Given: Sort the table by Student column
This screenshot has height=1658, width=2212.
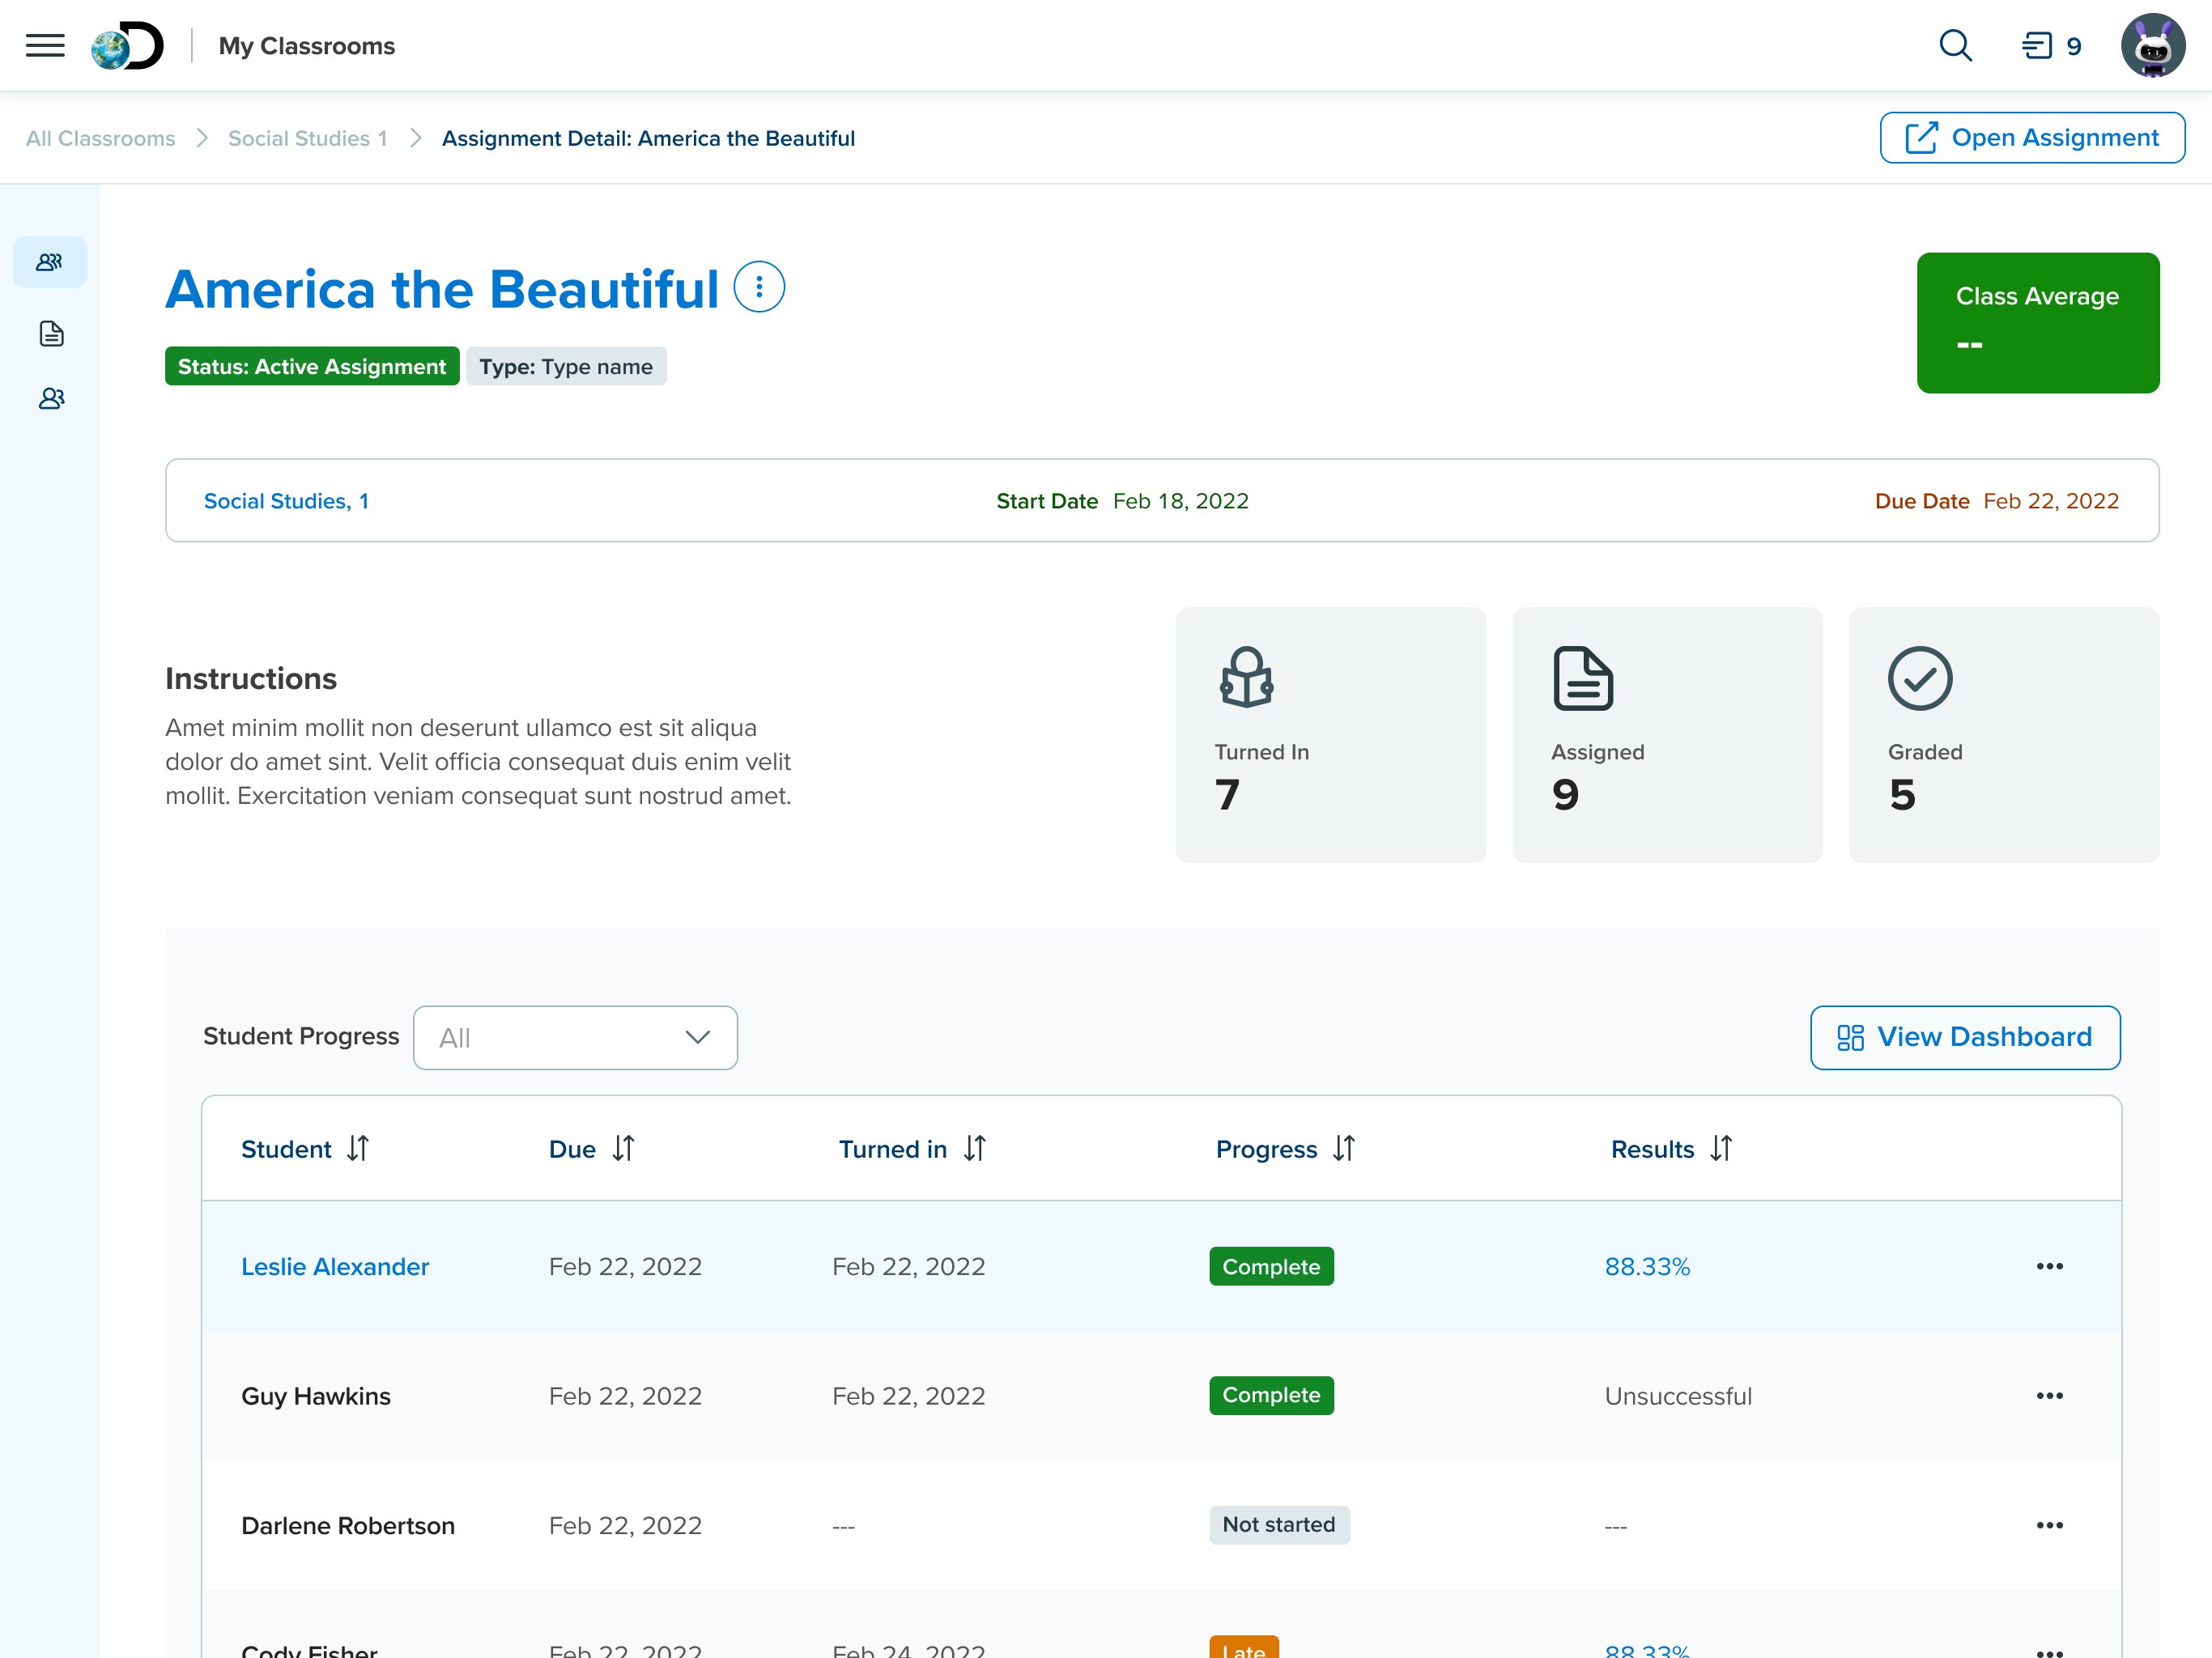Looking at the screenshot, I should pyautogui.click(x=357, y=1148).
